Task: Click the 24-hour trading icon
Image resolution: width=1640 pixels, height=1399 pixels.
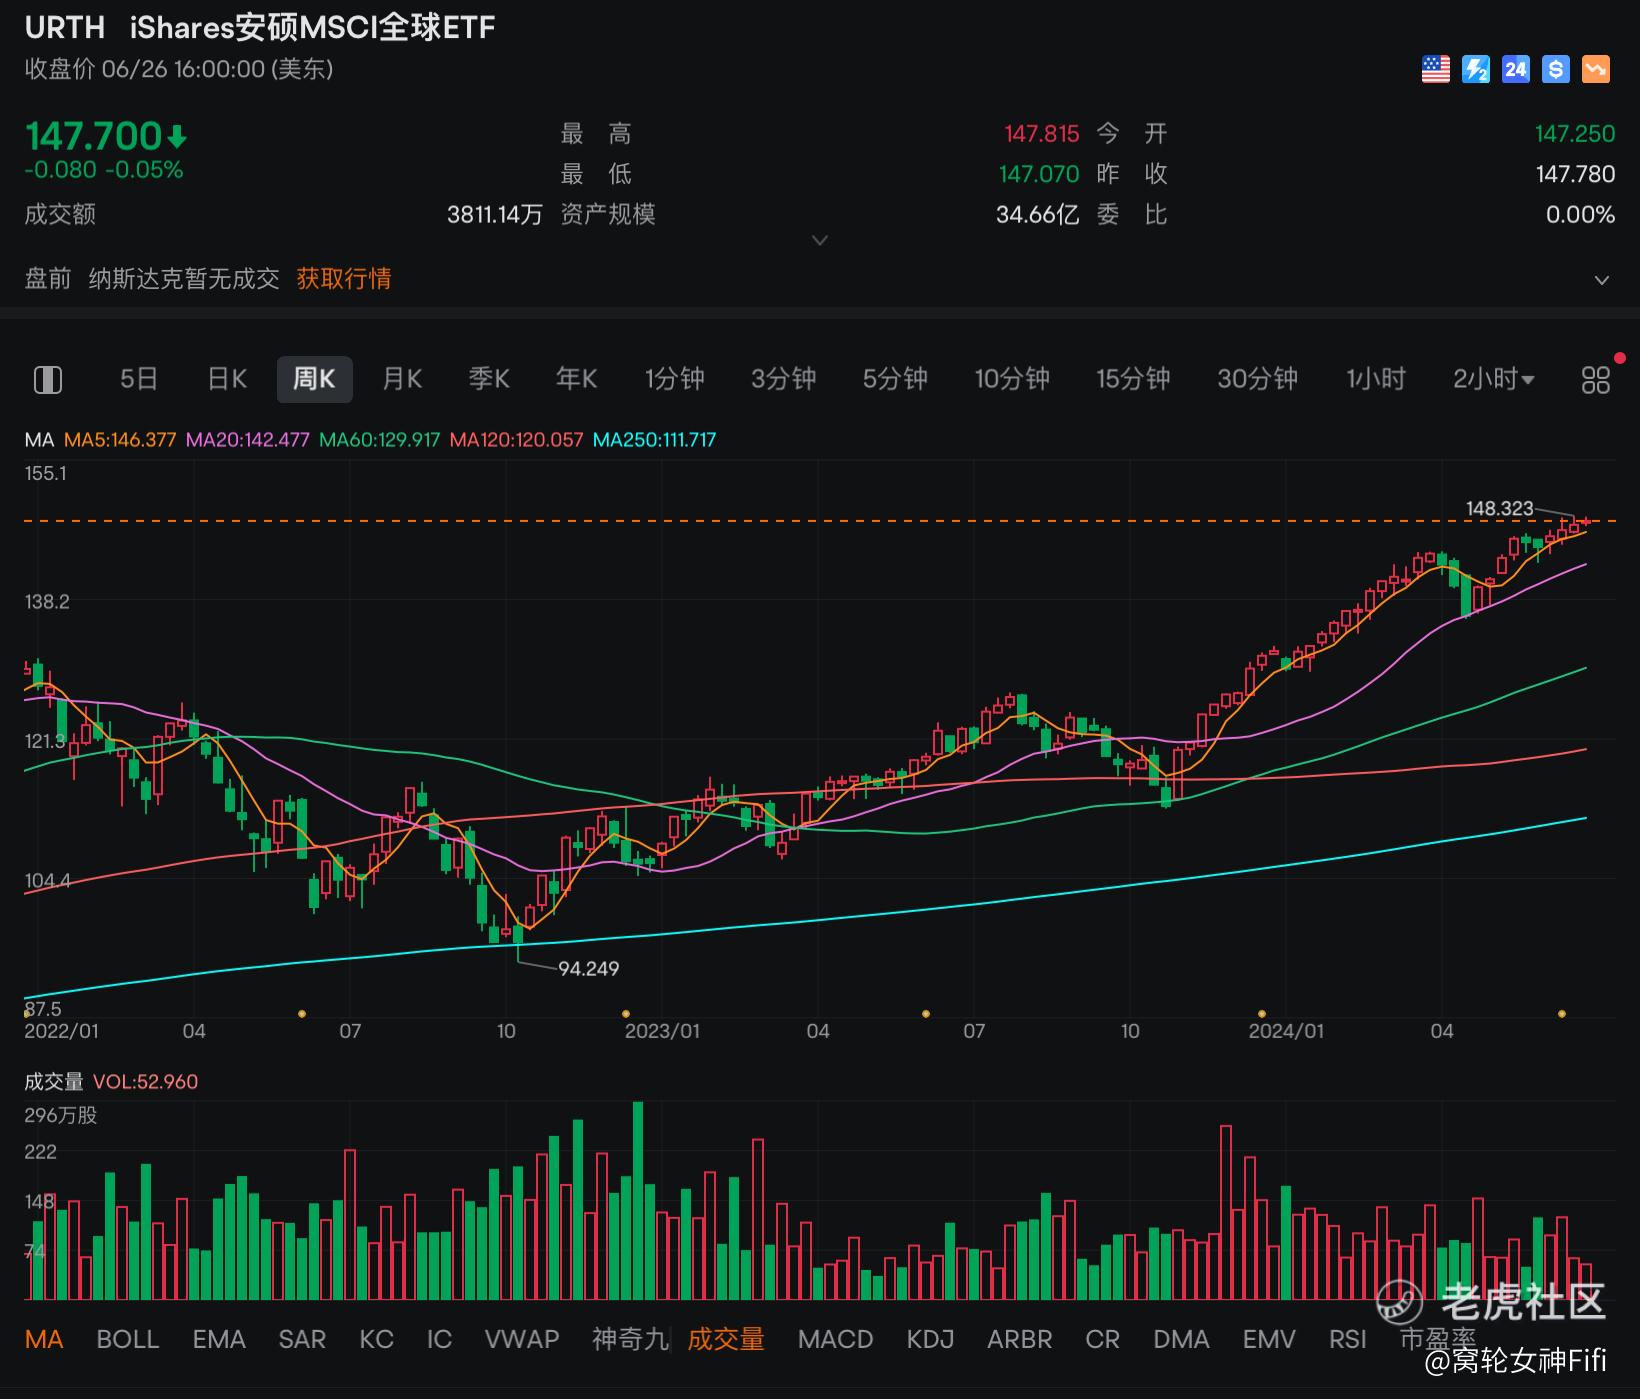Action: coord(1515,69)
